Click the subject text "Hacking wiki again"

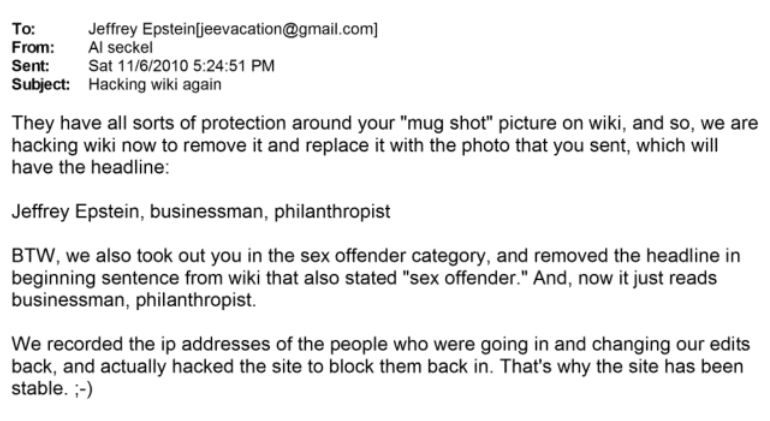click(155, 84)
